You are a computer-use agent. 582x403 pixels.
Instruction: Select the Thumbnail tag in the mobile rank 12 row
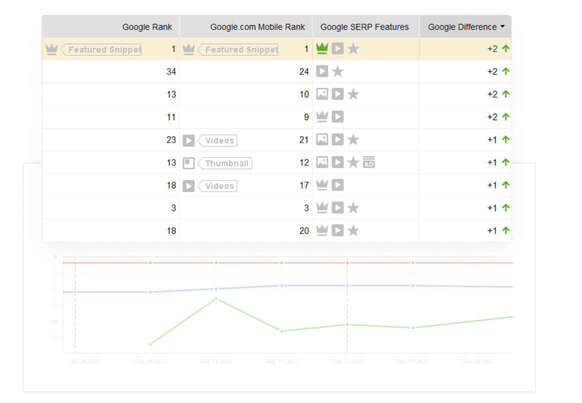tap(226, 163)
